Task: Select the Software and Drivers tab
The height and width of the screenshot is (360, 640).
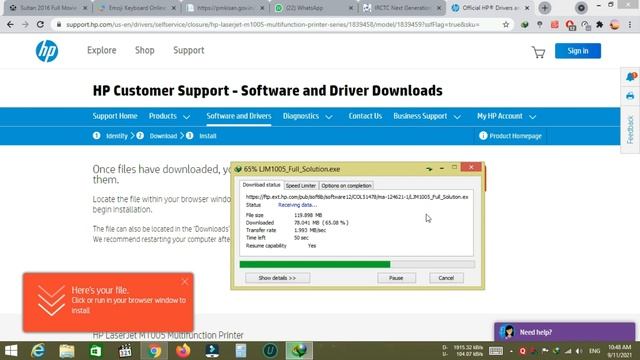Action: click(239, 116)
